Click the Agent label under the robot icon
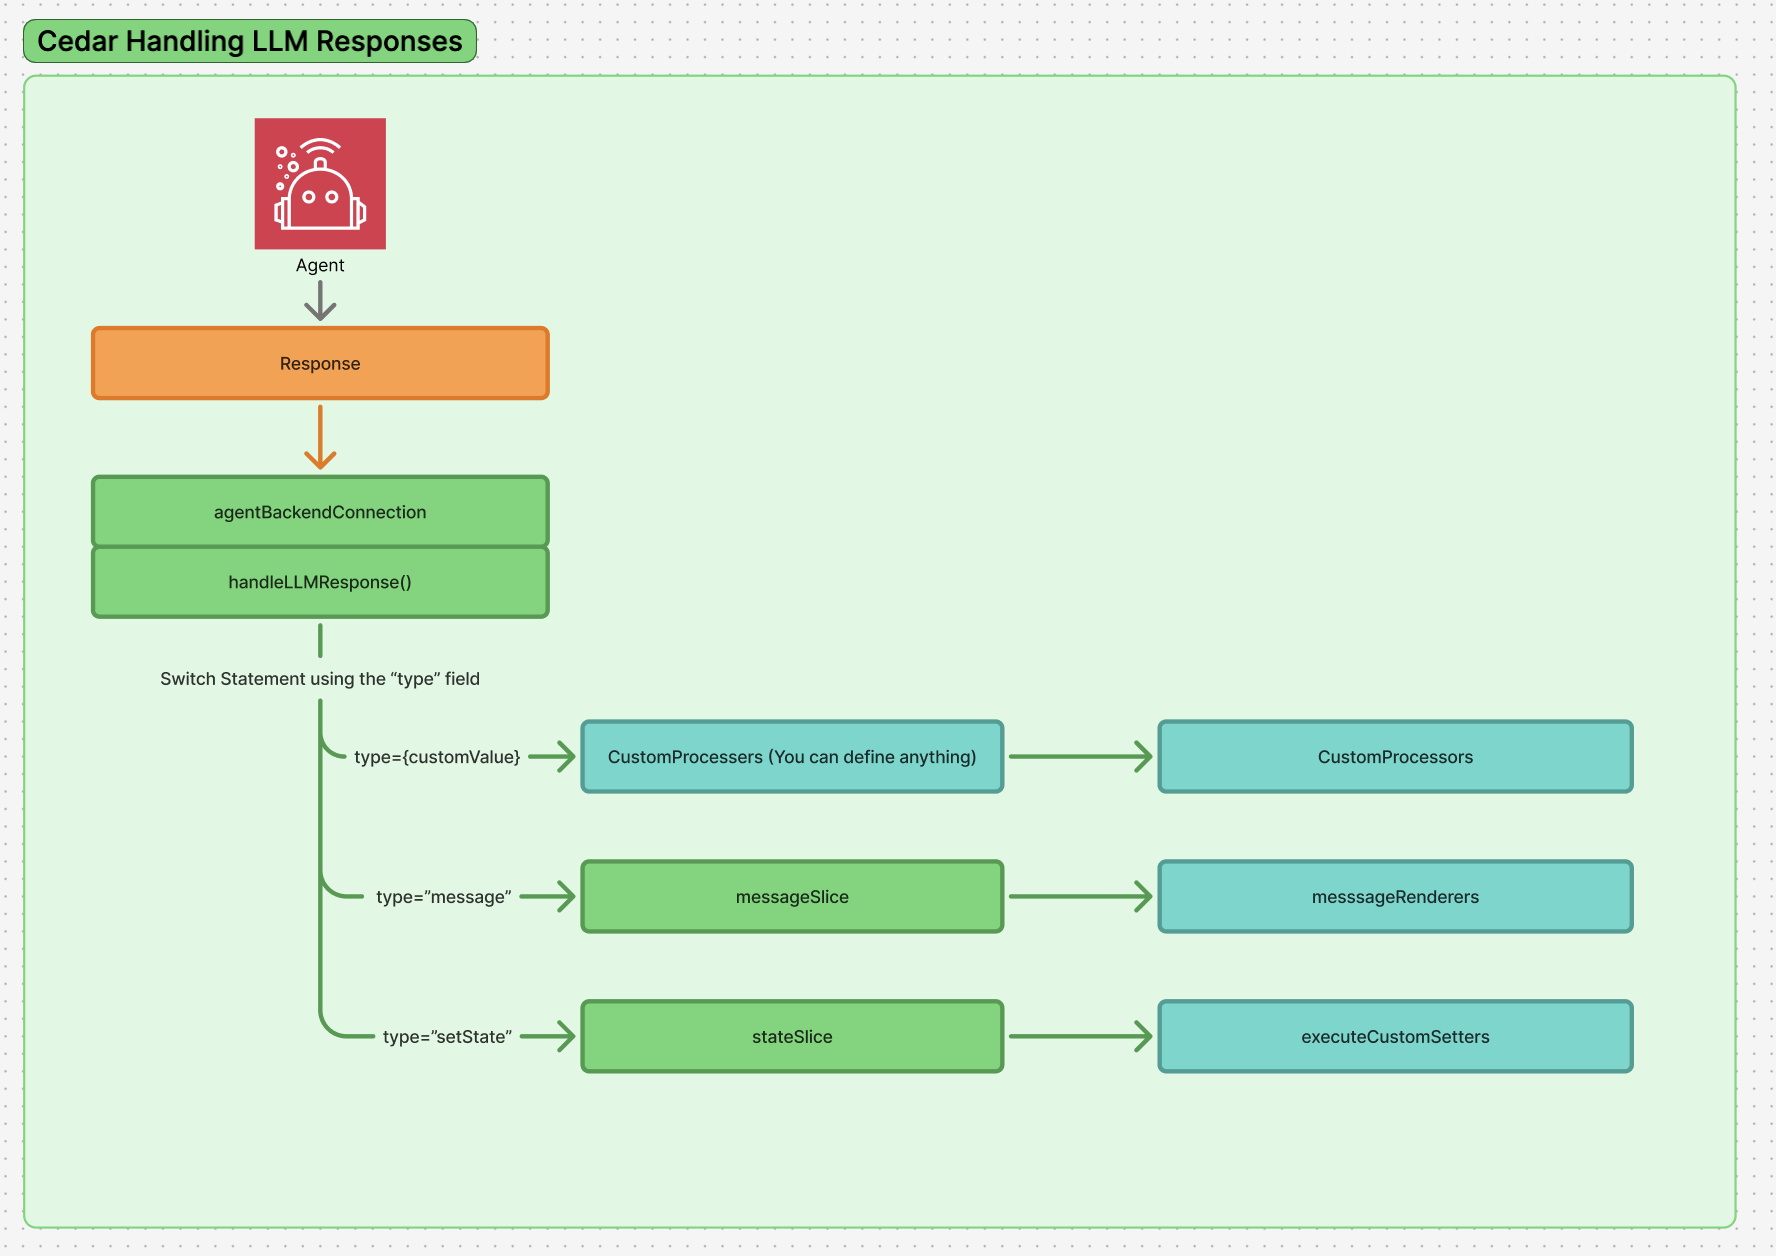The width and height of the screenshot is (1776, 1256). point(320,265)
